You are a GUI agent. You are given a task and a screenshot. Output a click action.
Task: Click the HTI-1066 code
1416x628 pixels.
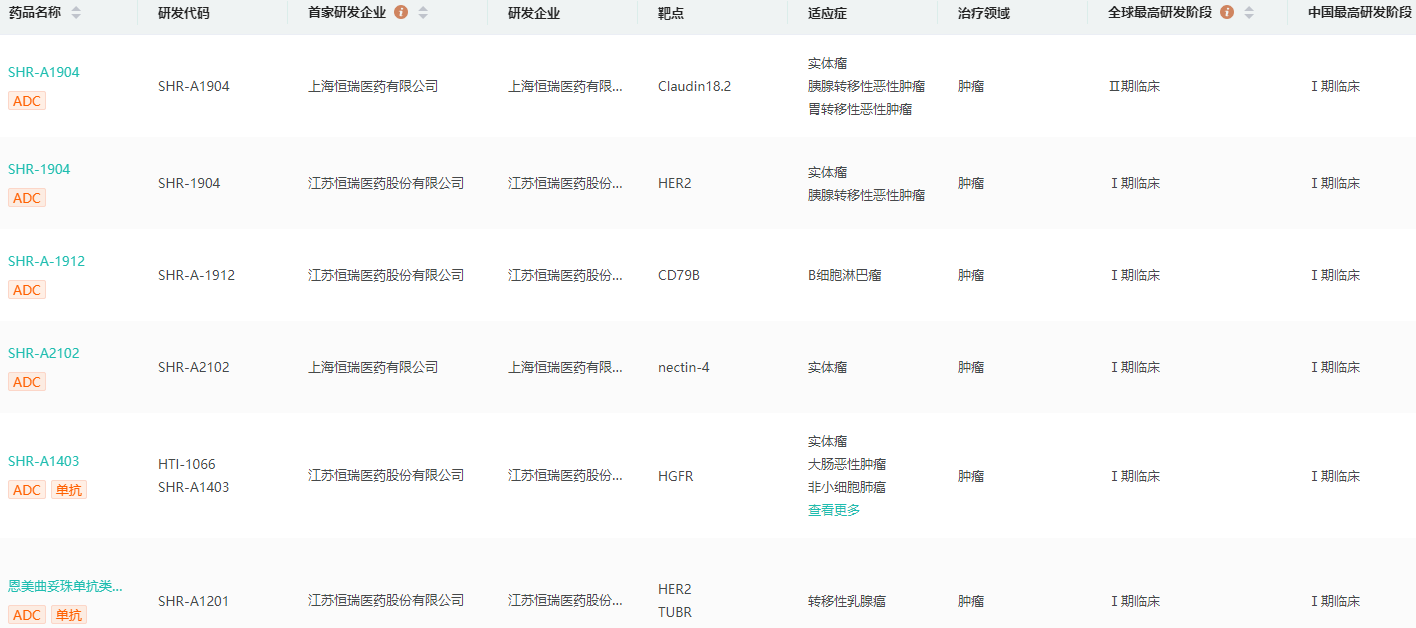187,464
